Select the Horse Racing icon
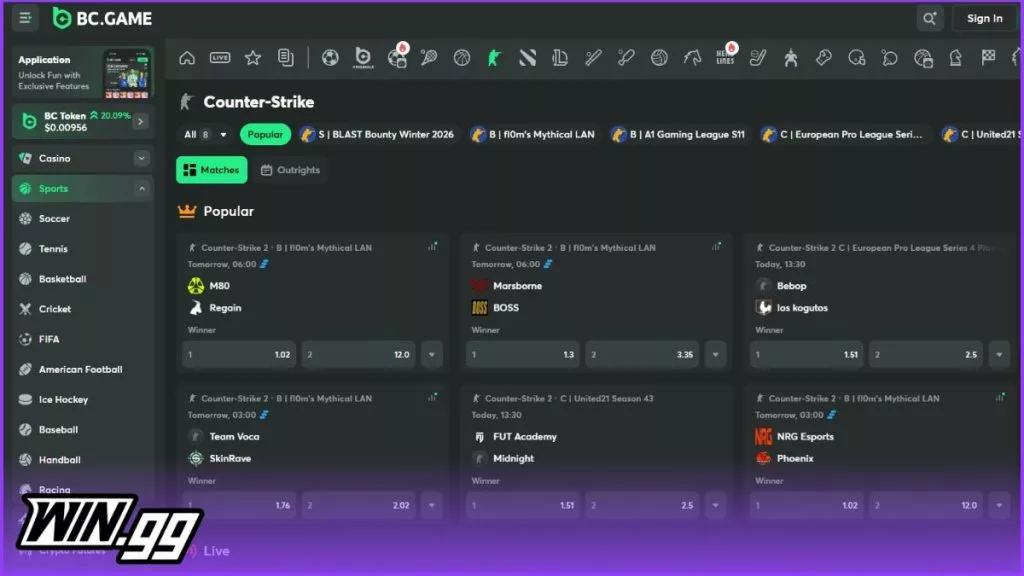Viewport: 1024px width, 576px height. point(692,58)
